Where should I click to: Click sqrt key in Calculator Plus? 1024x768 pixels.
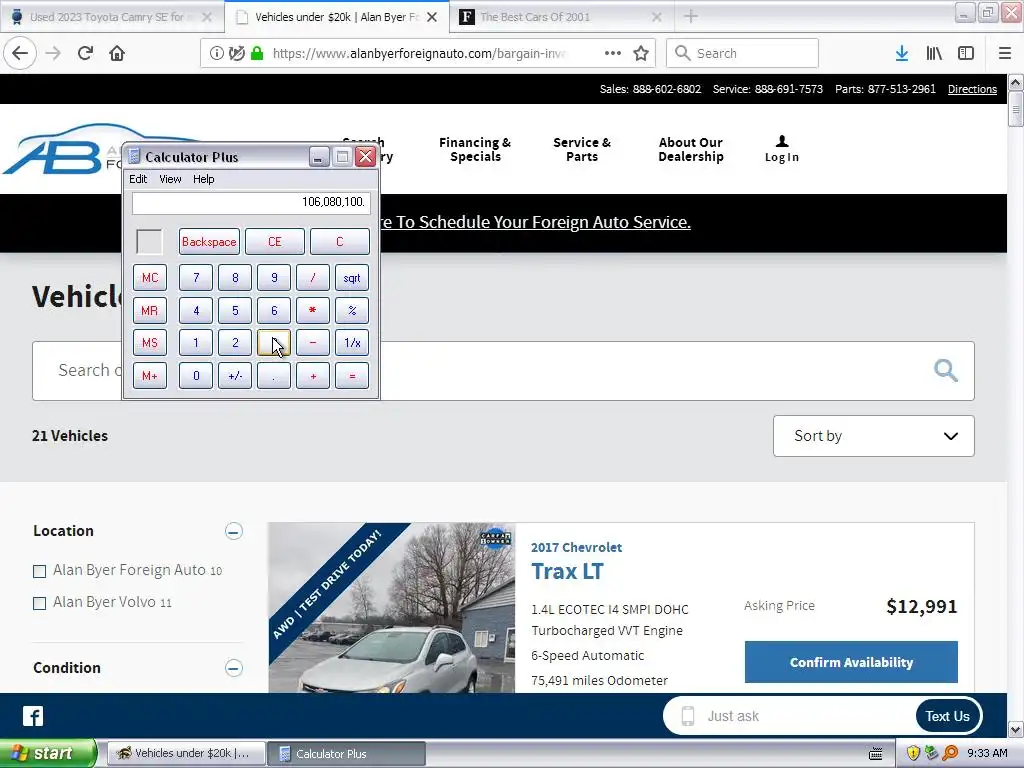click(352, 278)
